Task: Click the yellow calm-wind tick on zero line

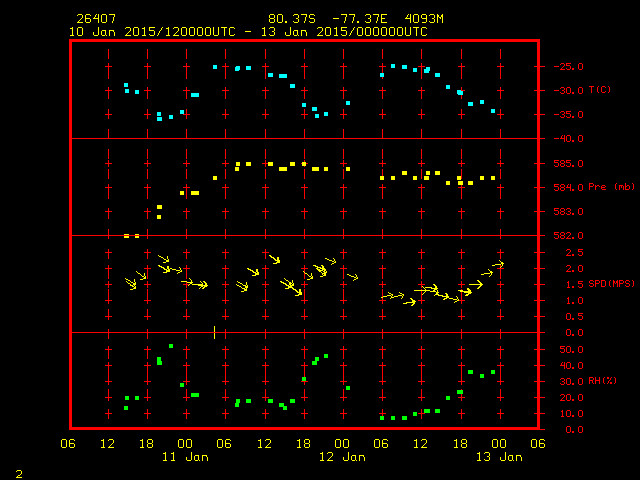Action: 214,332
